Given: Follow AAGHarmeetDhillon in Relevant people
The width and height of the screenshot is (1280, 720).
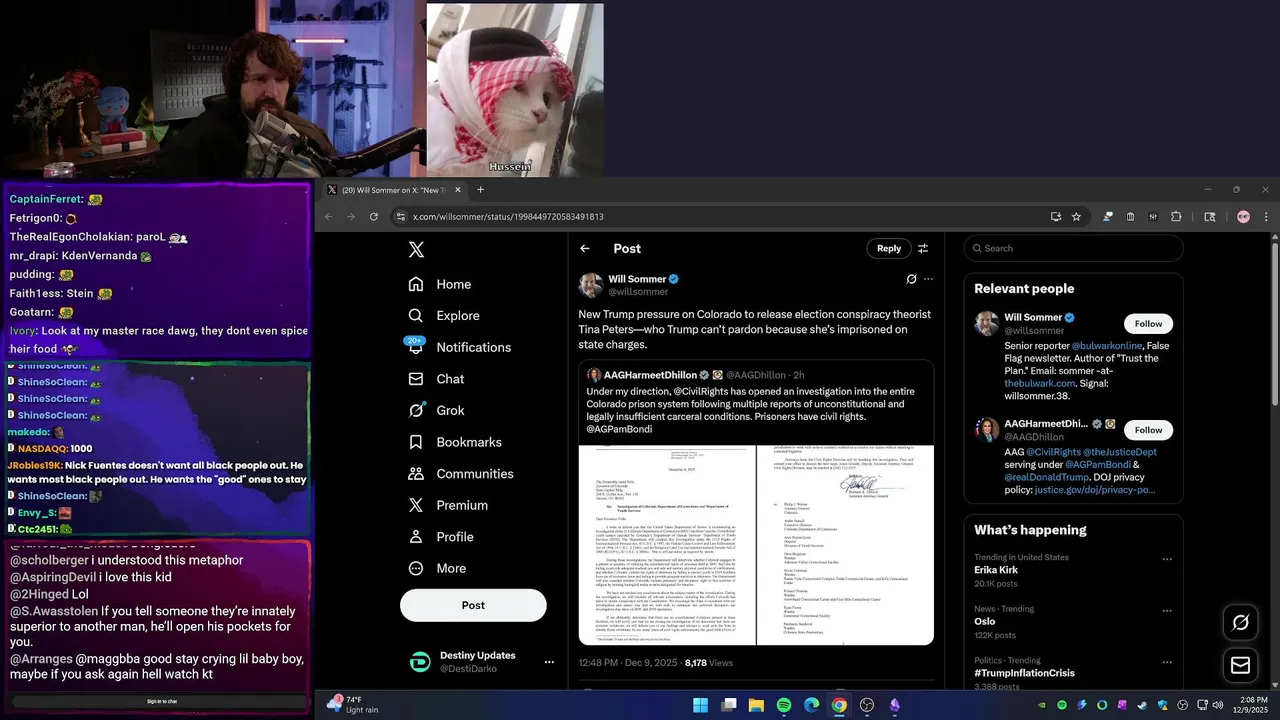Looking at the screenshot, I should 1148,430.
